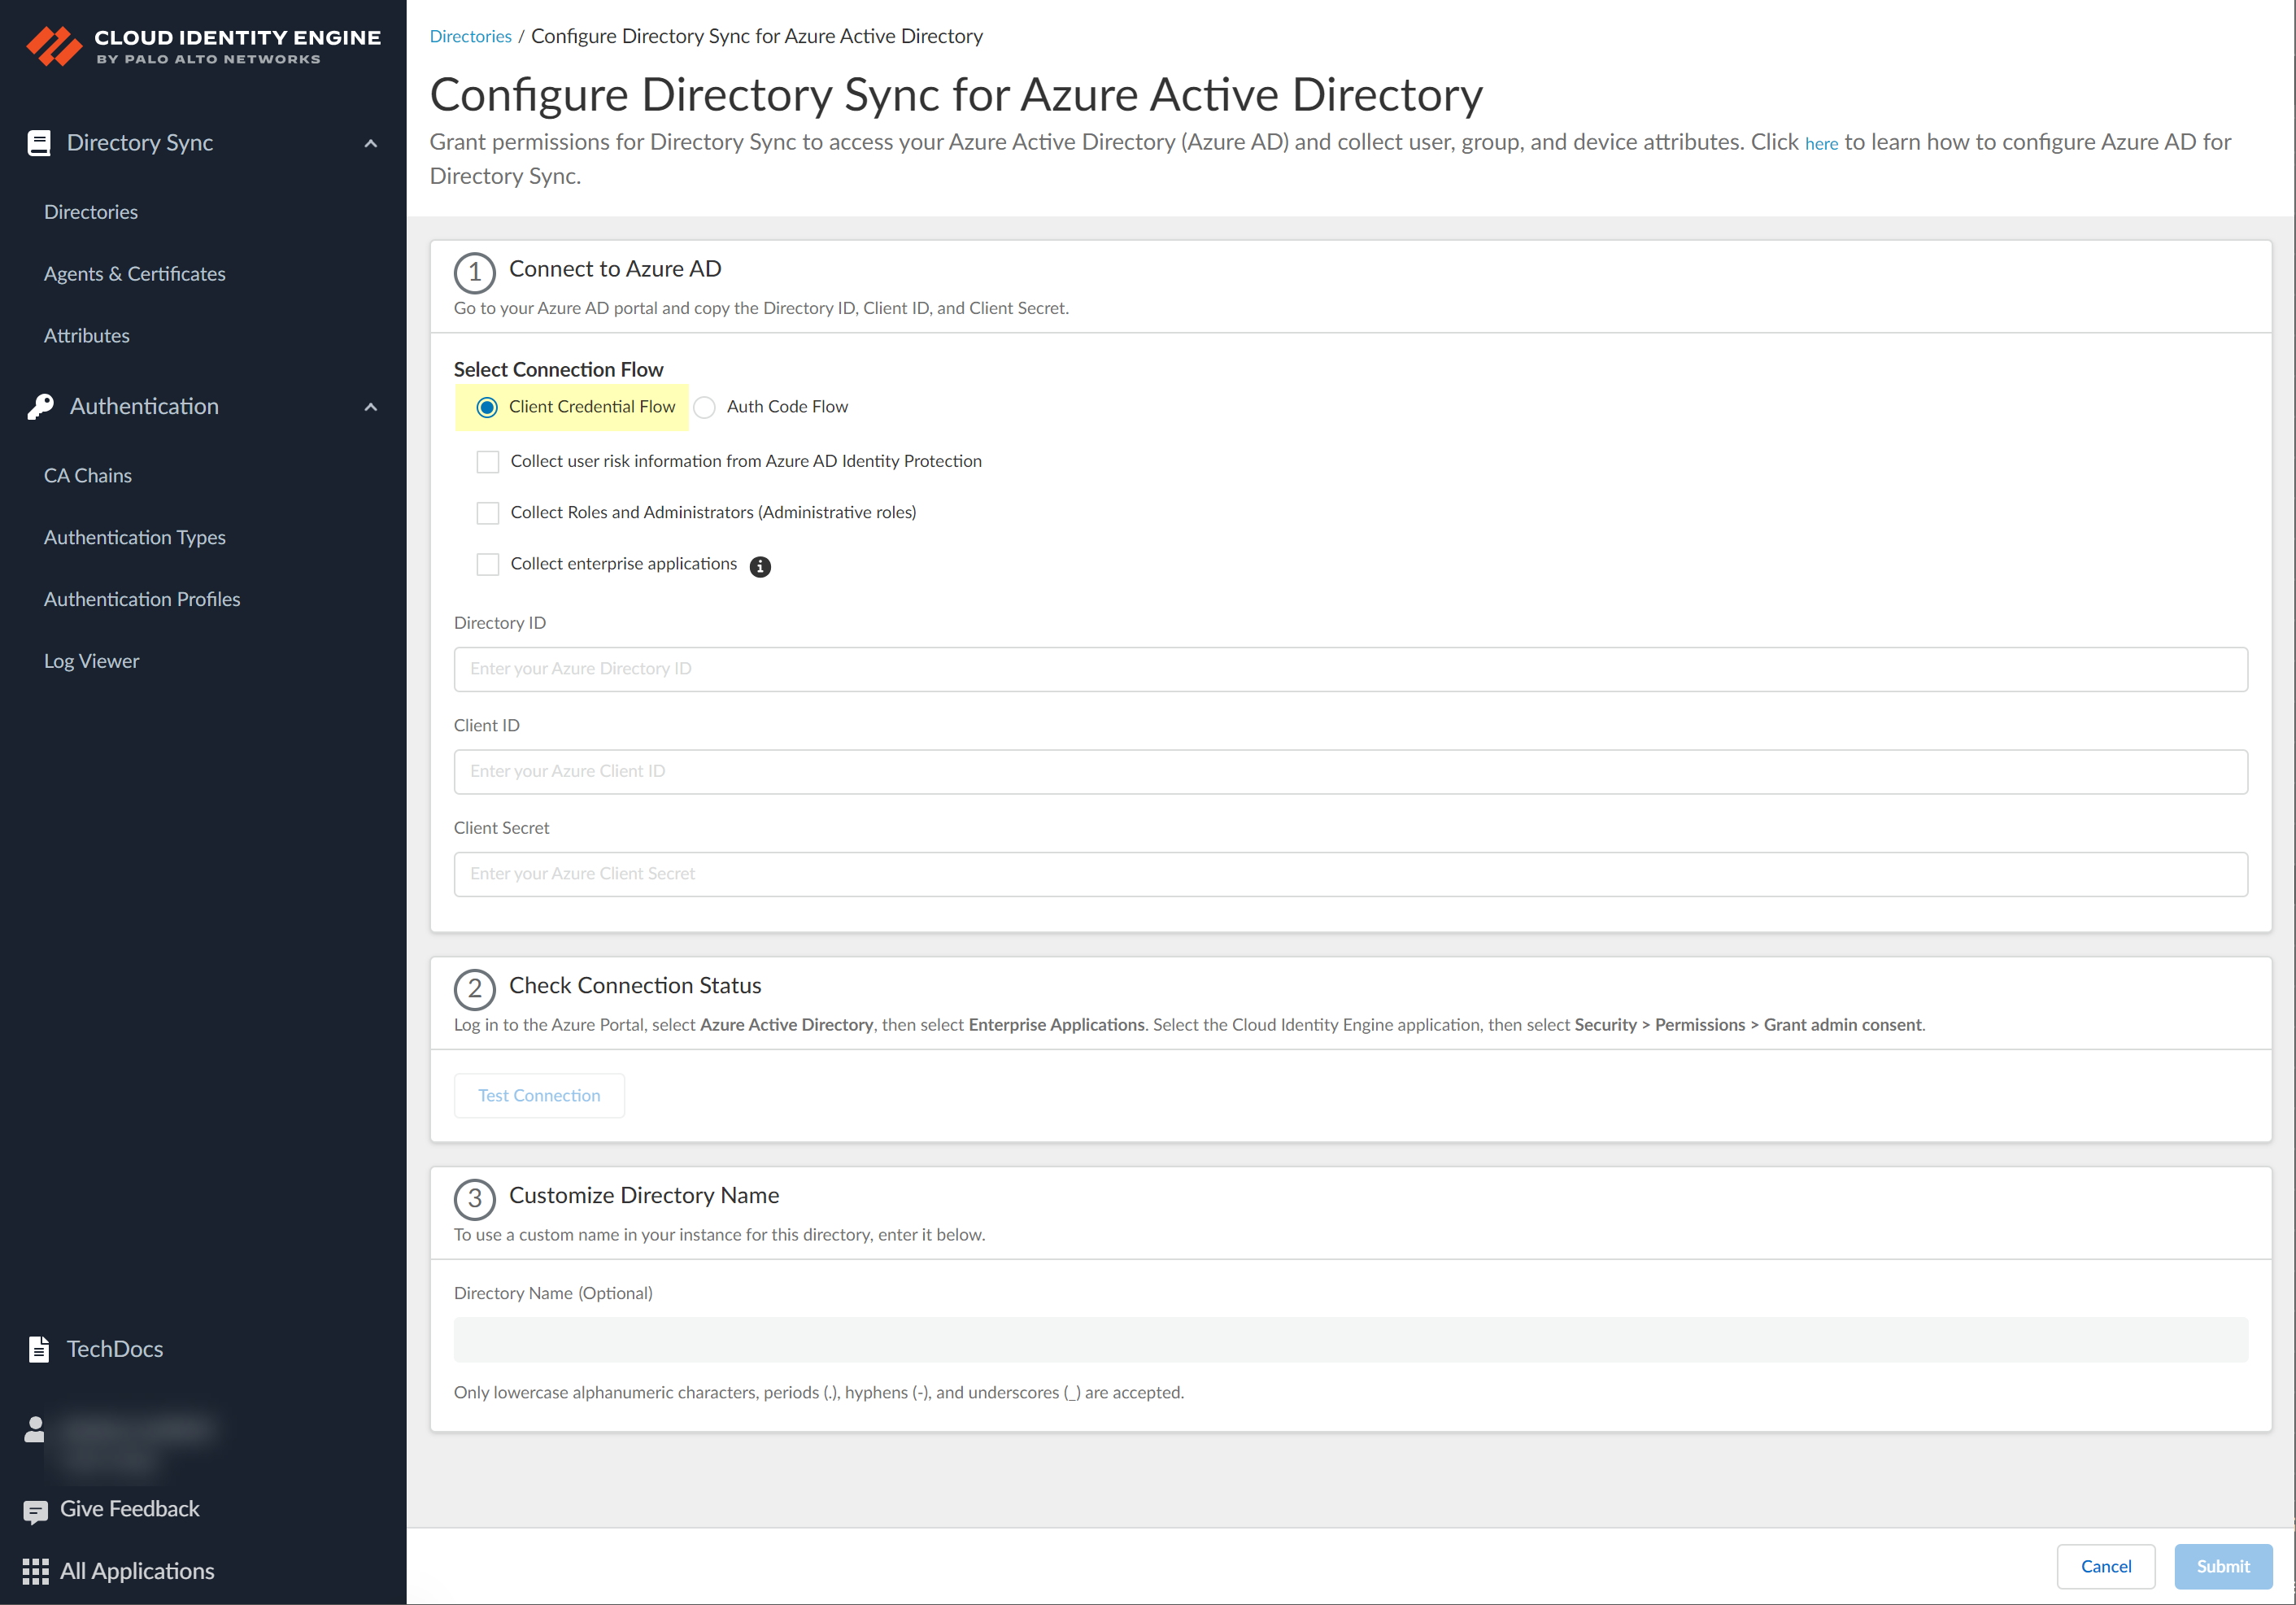Click info icon beside Collect enterprise applications

(x=760, y=567)
